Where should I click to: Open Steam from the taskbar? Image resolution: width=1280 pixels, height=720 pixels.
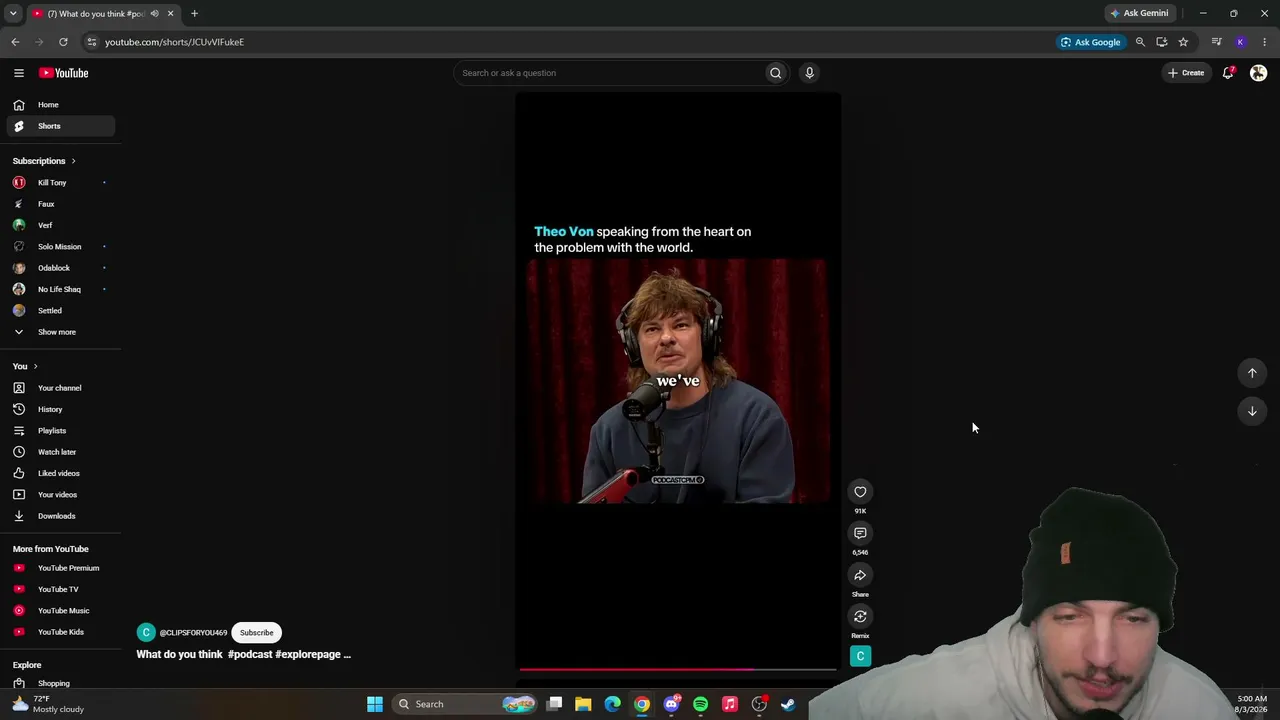pyautogui.click(x=788, y=704)
